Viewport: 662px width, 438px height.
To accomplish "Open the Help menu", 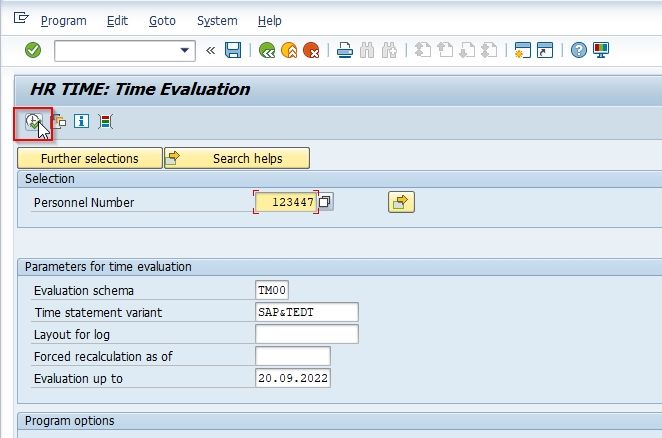I will pos(270,21).
